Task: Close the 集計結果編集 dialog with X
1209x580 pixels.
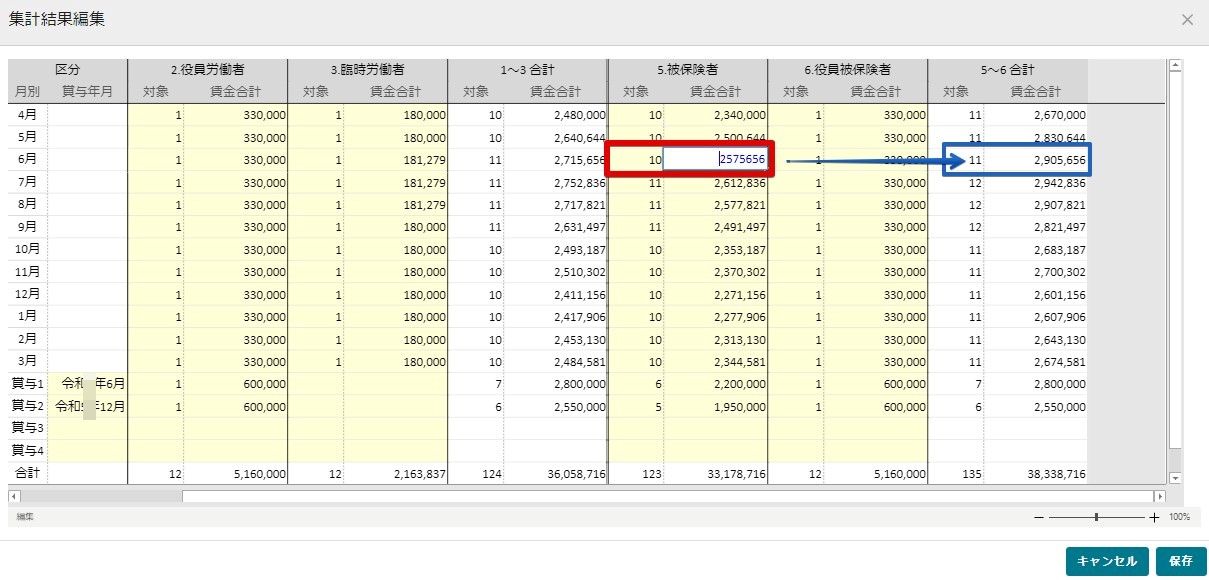Action: click(1187, 20)
